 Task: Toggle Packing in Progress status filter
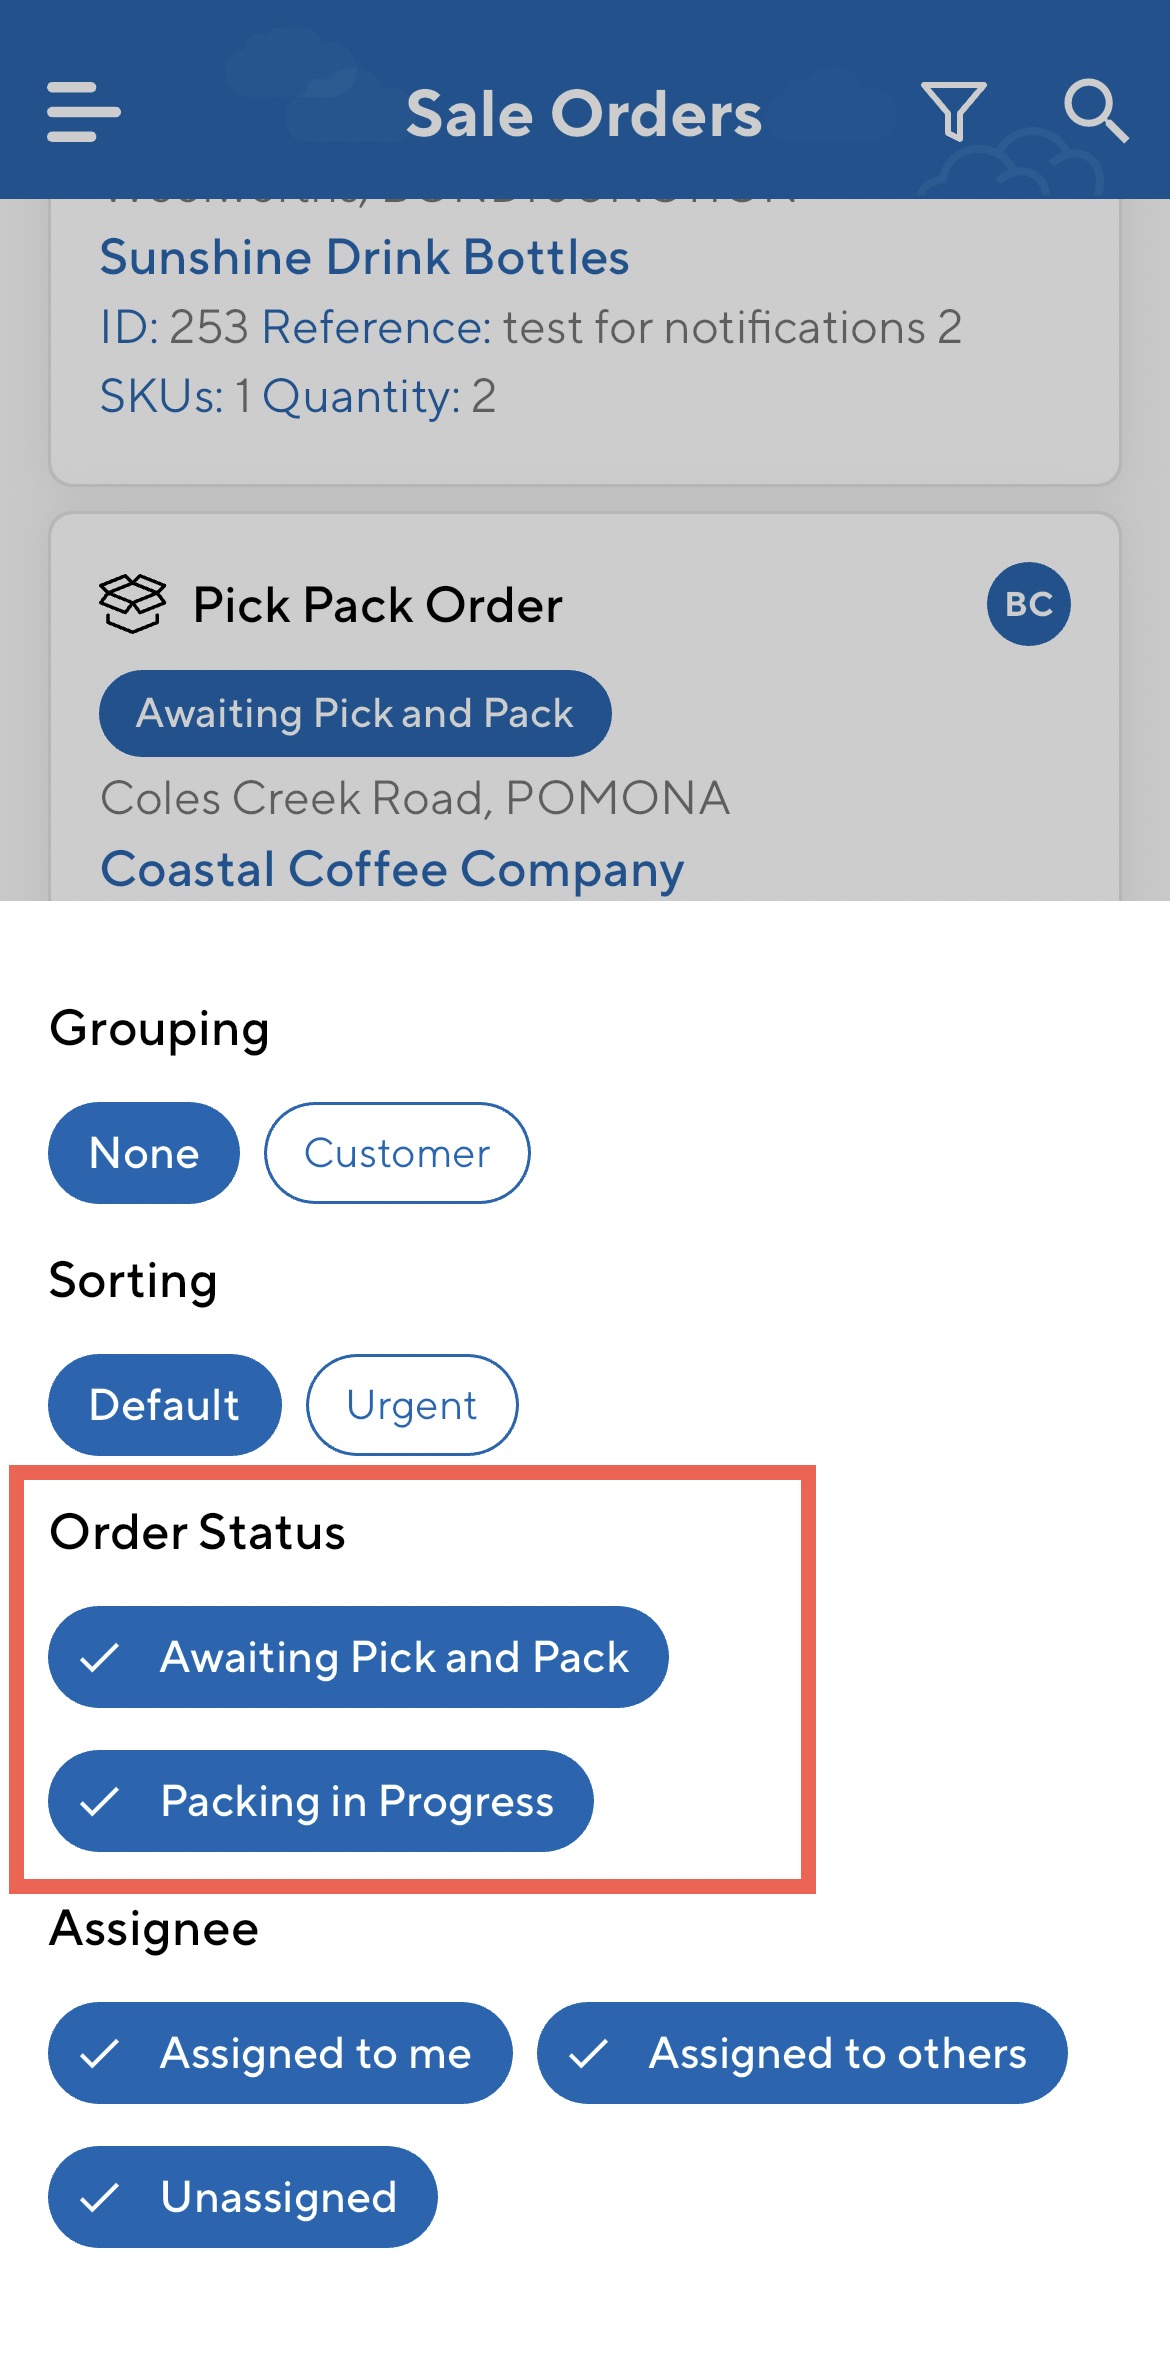pyautogui.click(x=321, y=1801)
